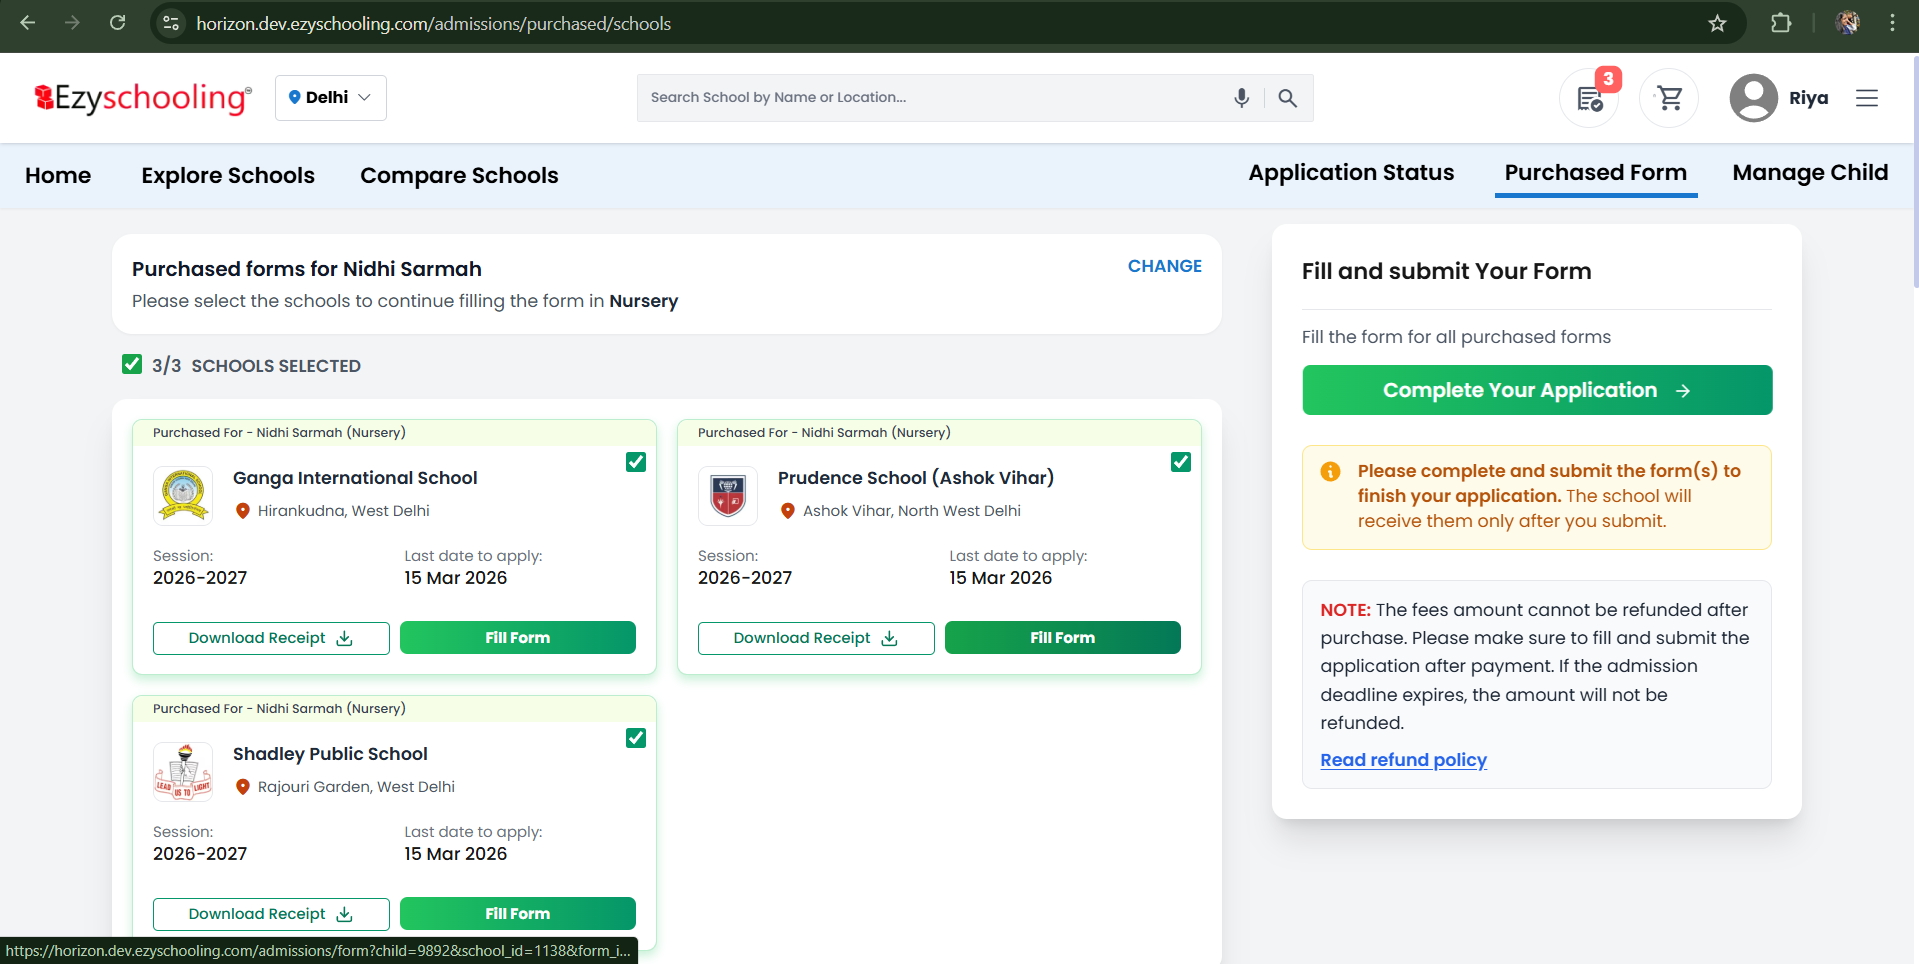Open the shopping cart icon
Viewport: 1919px width, 964px height.
coord(1669,98)
